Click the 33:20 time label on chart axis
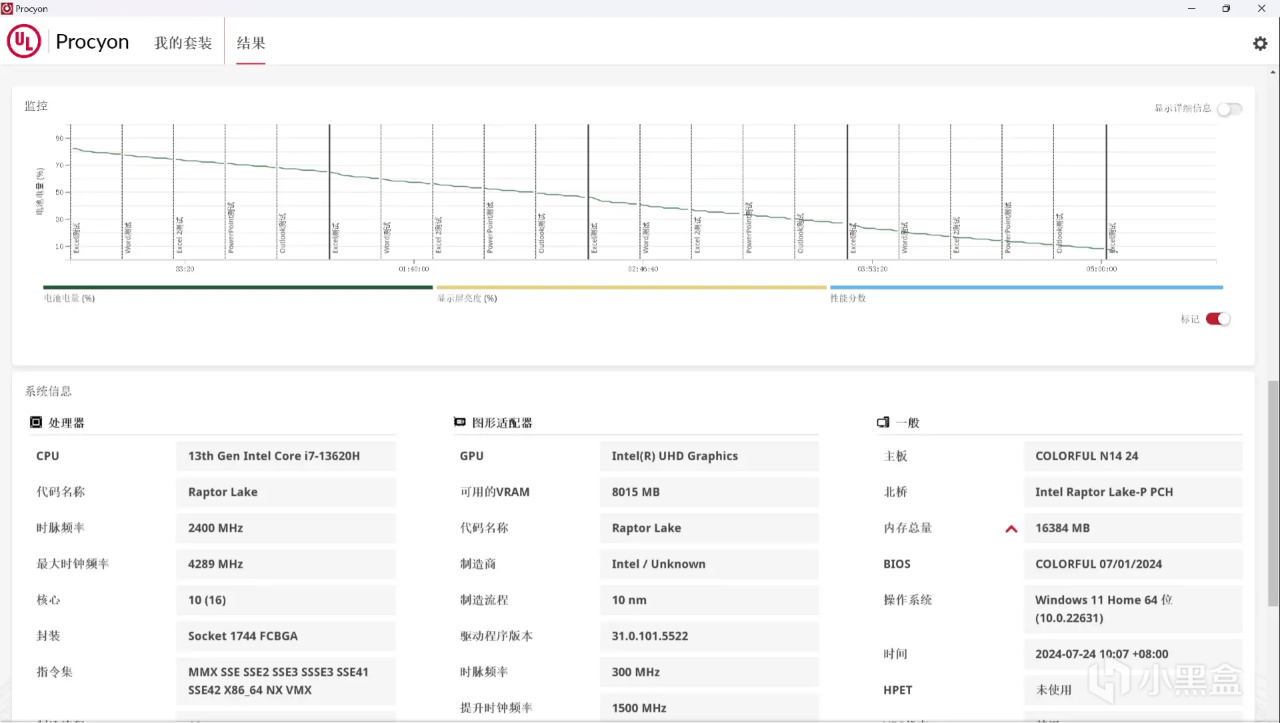Image resolution: width=1280 pixels, height=723 pixels. pyautogui.click(x=184, y=269)
